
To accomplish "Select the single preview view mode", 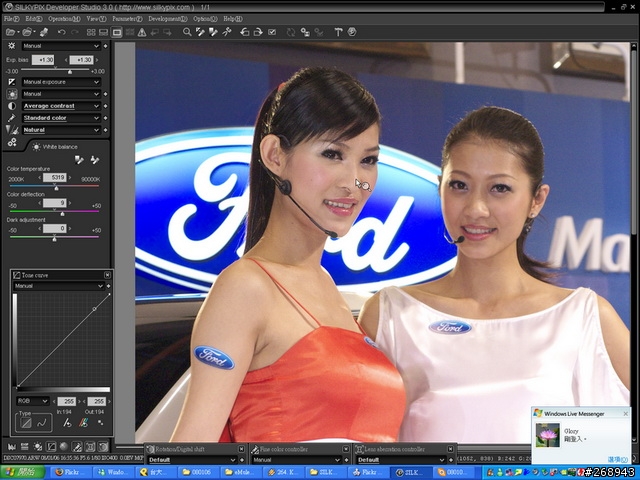I will pyautogui.click(x=117, y=32).
